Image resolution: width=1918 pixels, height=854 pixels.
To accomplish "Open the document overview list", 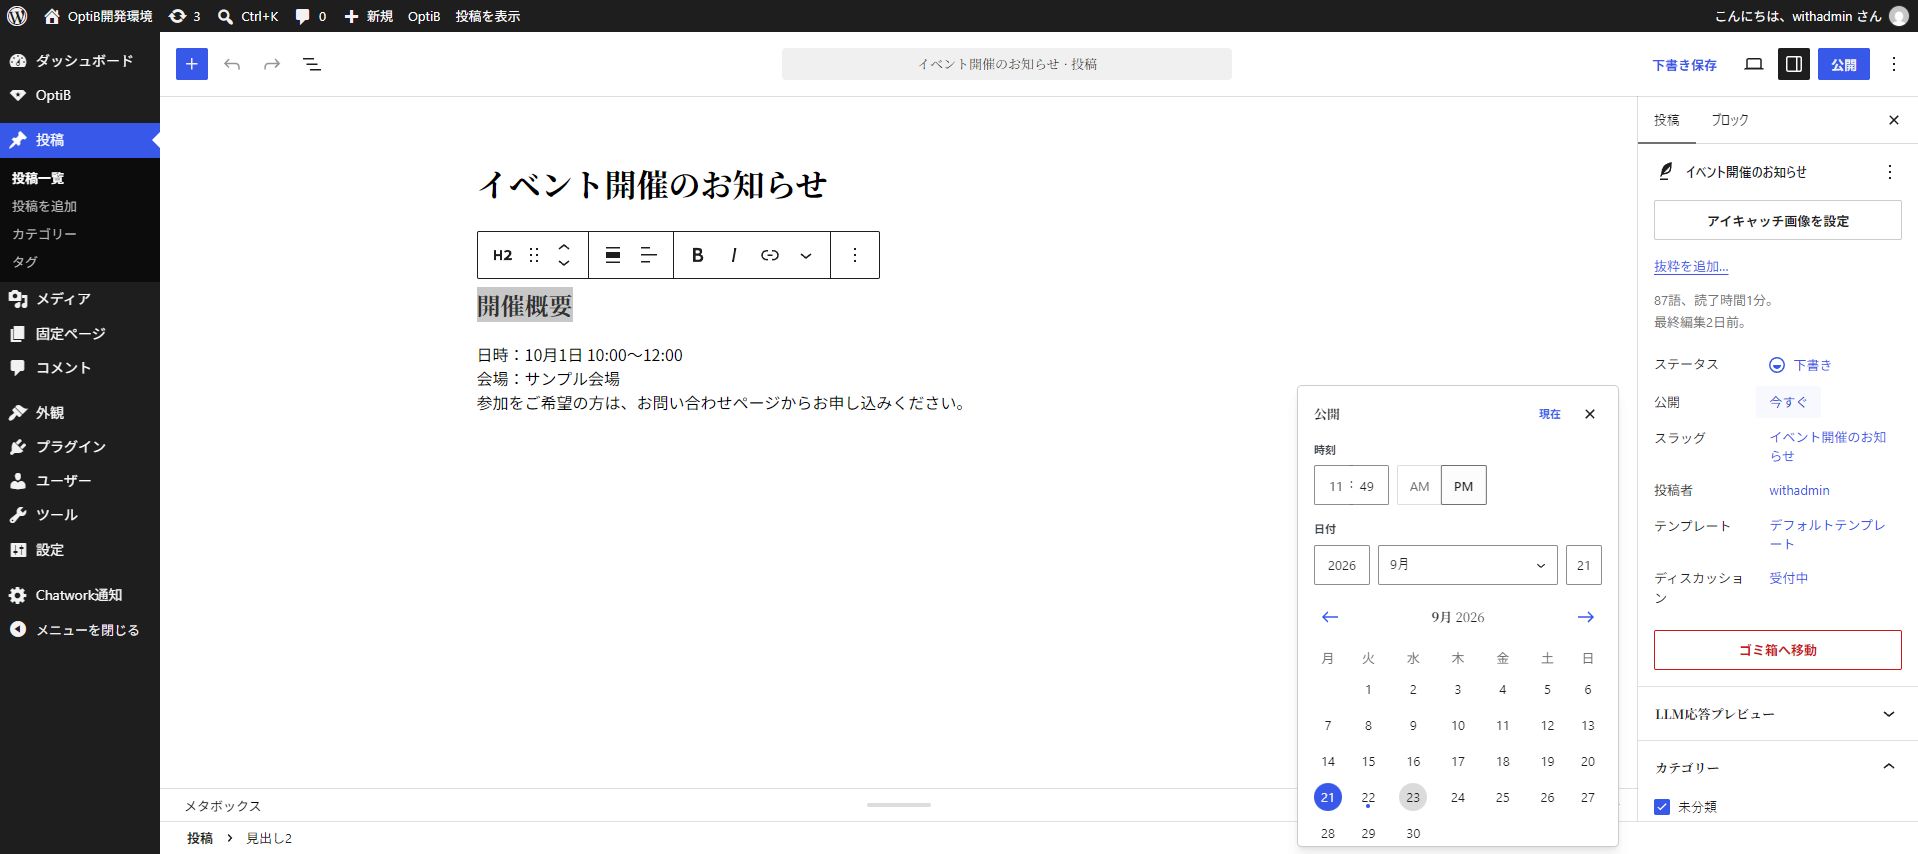I will [312, 64].
